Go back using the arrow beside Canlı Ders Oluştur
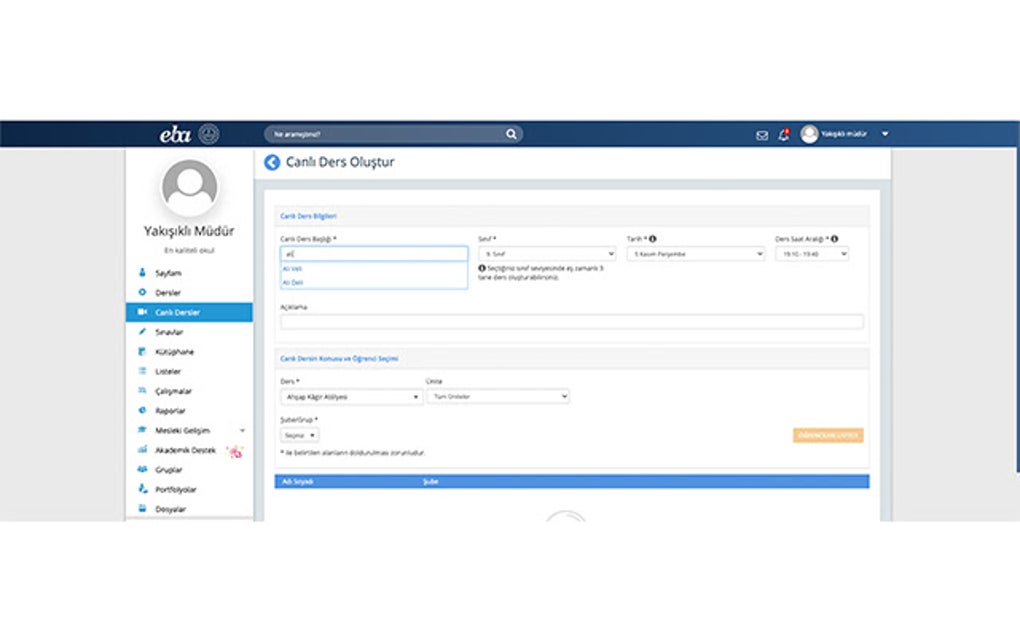This screenshot has width=1020, height=638. pos(270,161)
